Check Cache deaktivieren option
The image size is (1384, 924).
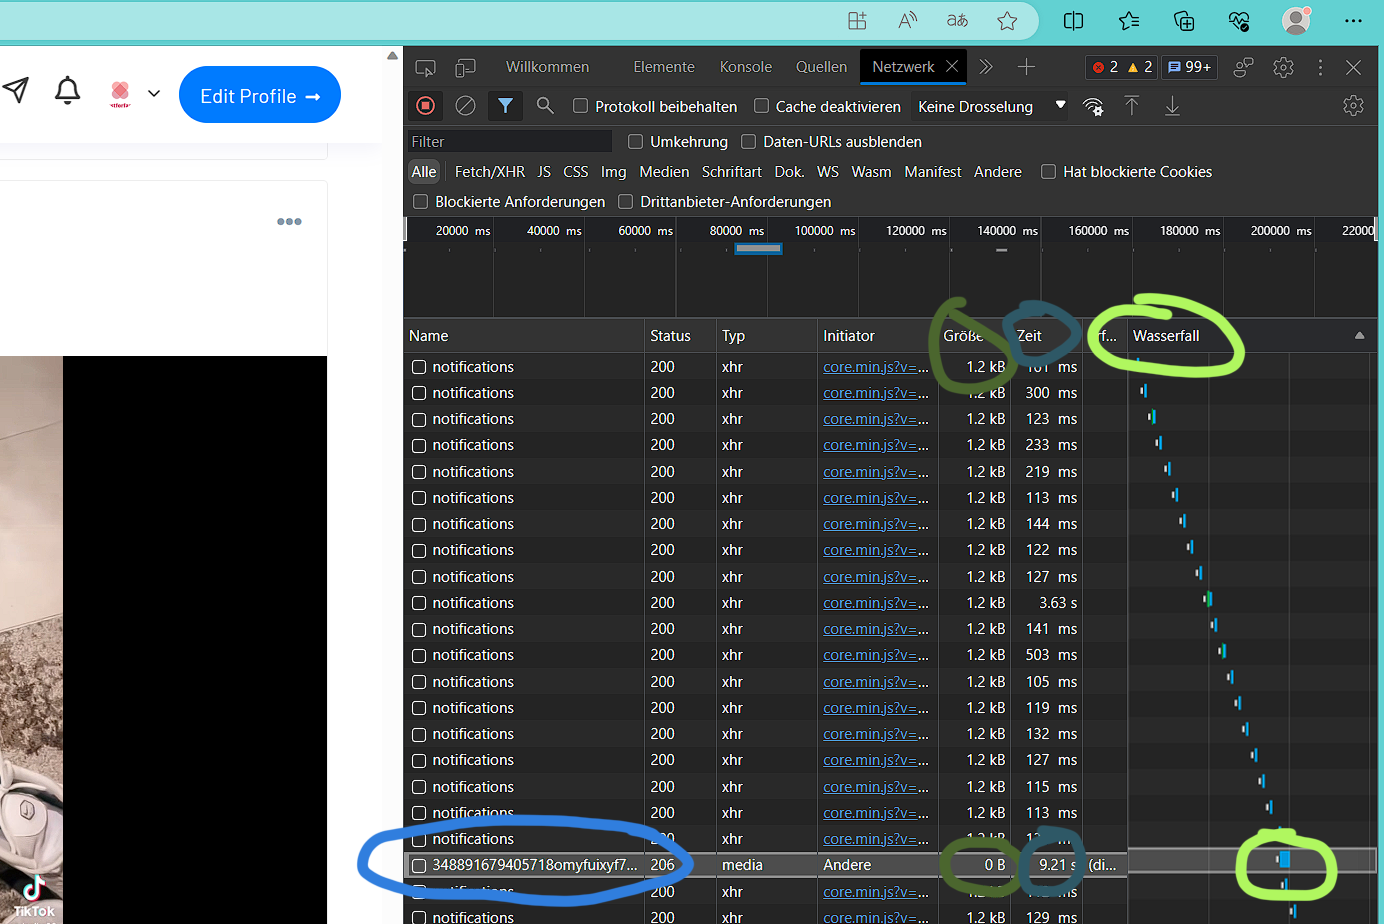point(761,106)
